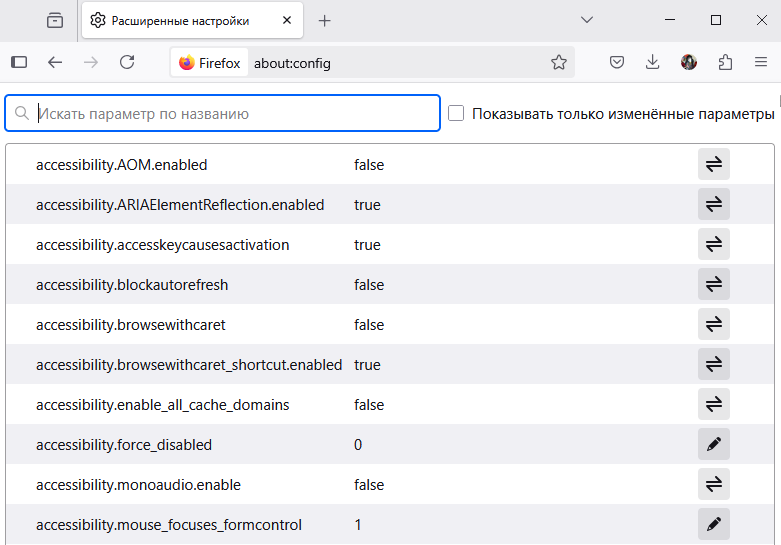
Task: Click the reload page icon
Action: [x=127, y=62]
